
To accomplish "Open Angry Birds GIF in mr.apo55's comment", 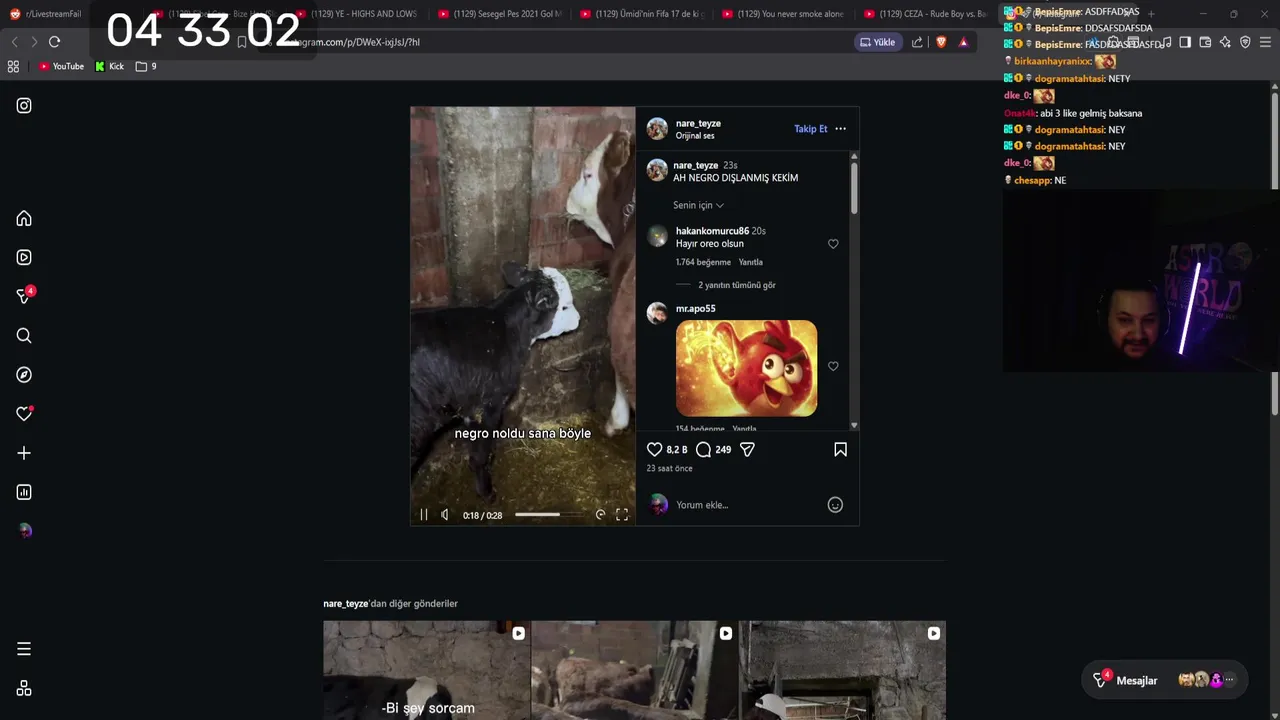I will click(746, 368).
